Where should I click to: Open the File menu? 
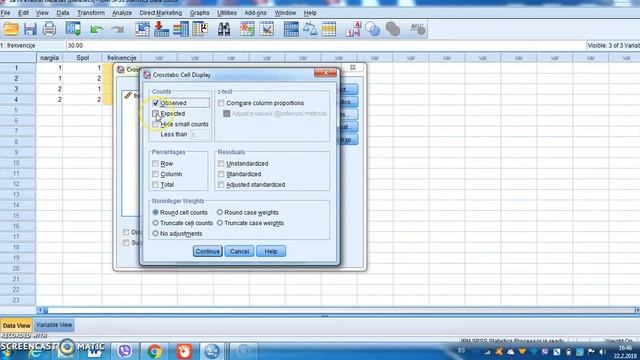tap(5, 13)
